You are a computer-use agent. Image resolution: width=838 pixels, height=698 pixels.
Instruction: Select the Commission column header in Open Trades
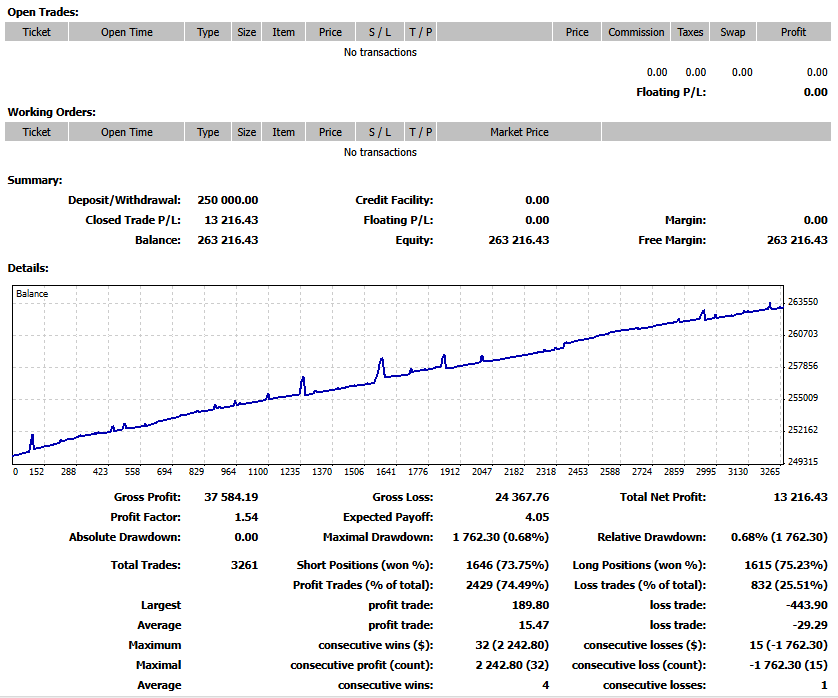pyautogui.click(x=636, y=32)
